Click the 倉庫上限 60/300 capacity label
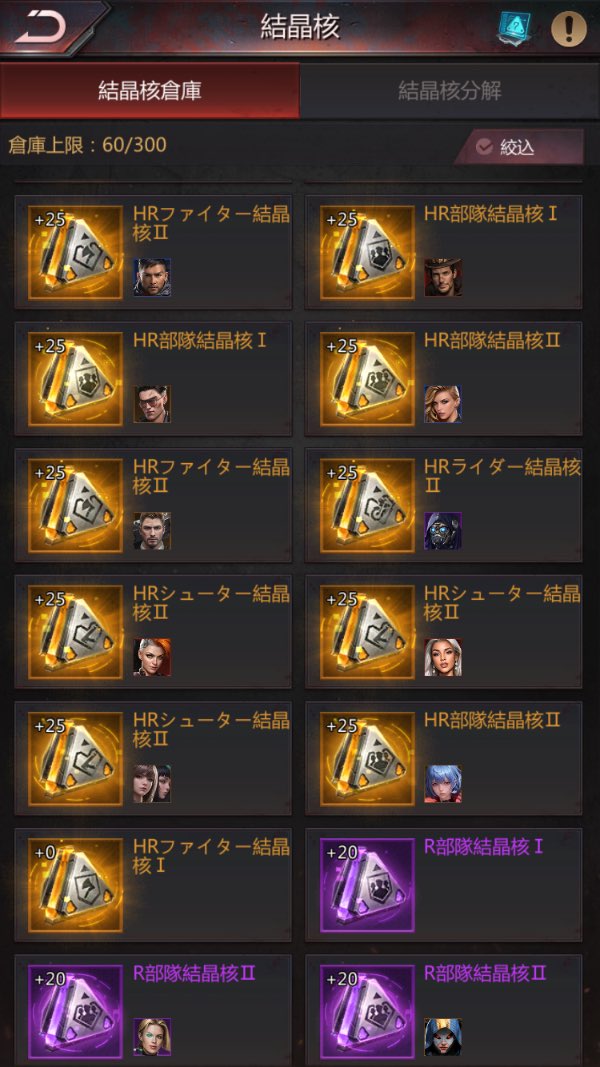Viewport: 600px width, 1067px height. point(87,145)
